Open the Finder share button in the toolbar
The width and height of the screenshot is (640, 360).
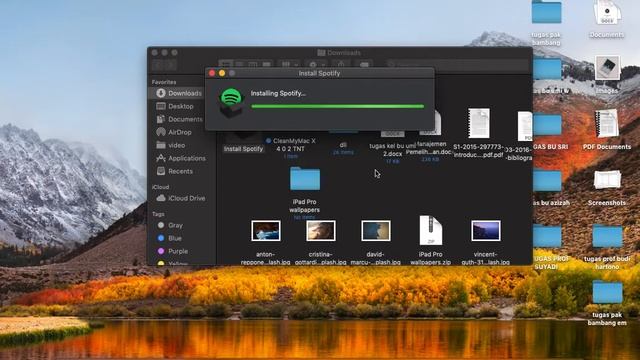(x=341, y=64)
